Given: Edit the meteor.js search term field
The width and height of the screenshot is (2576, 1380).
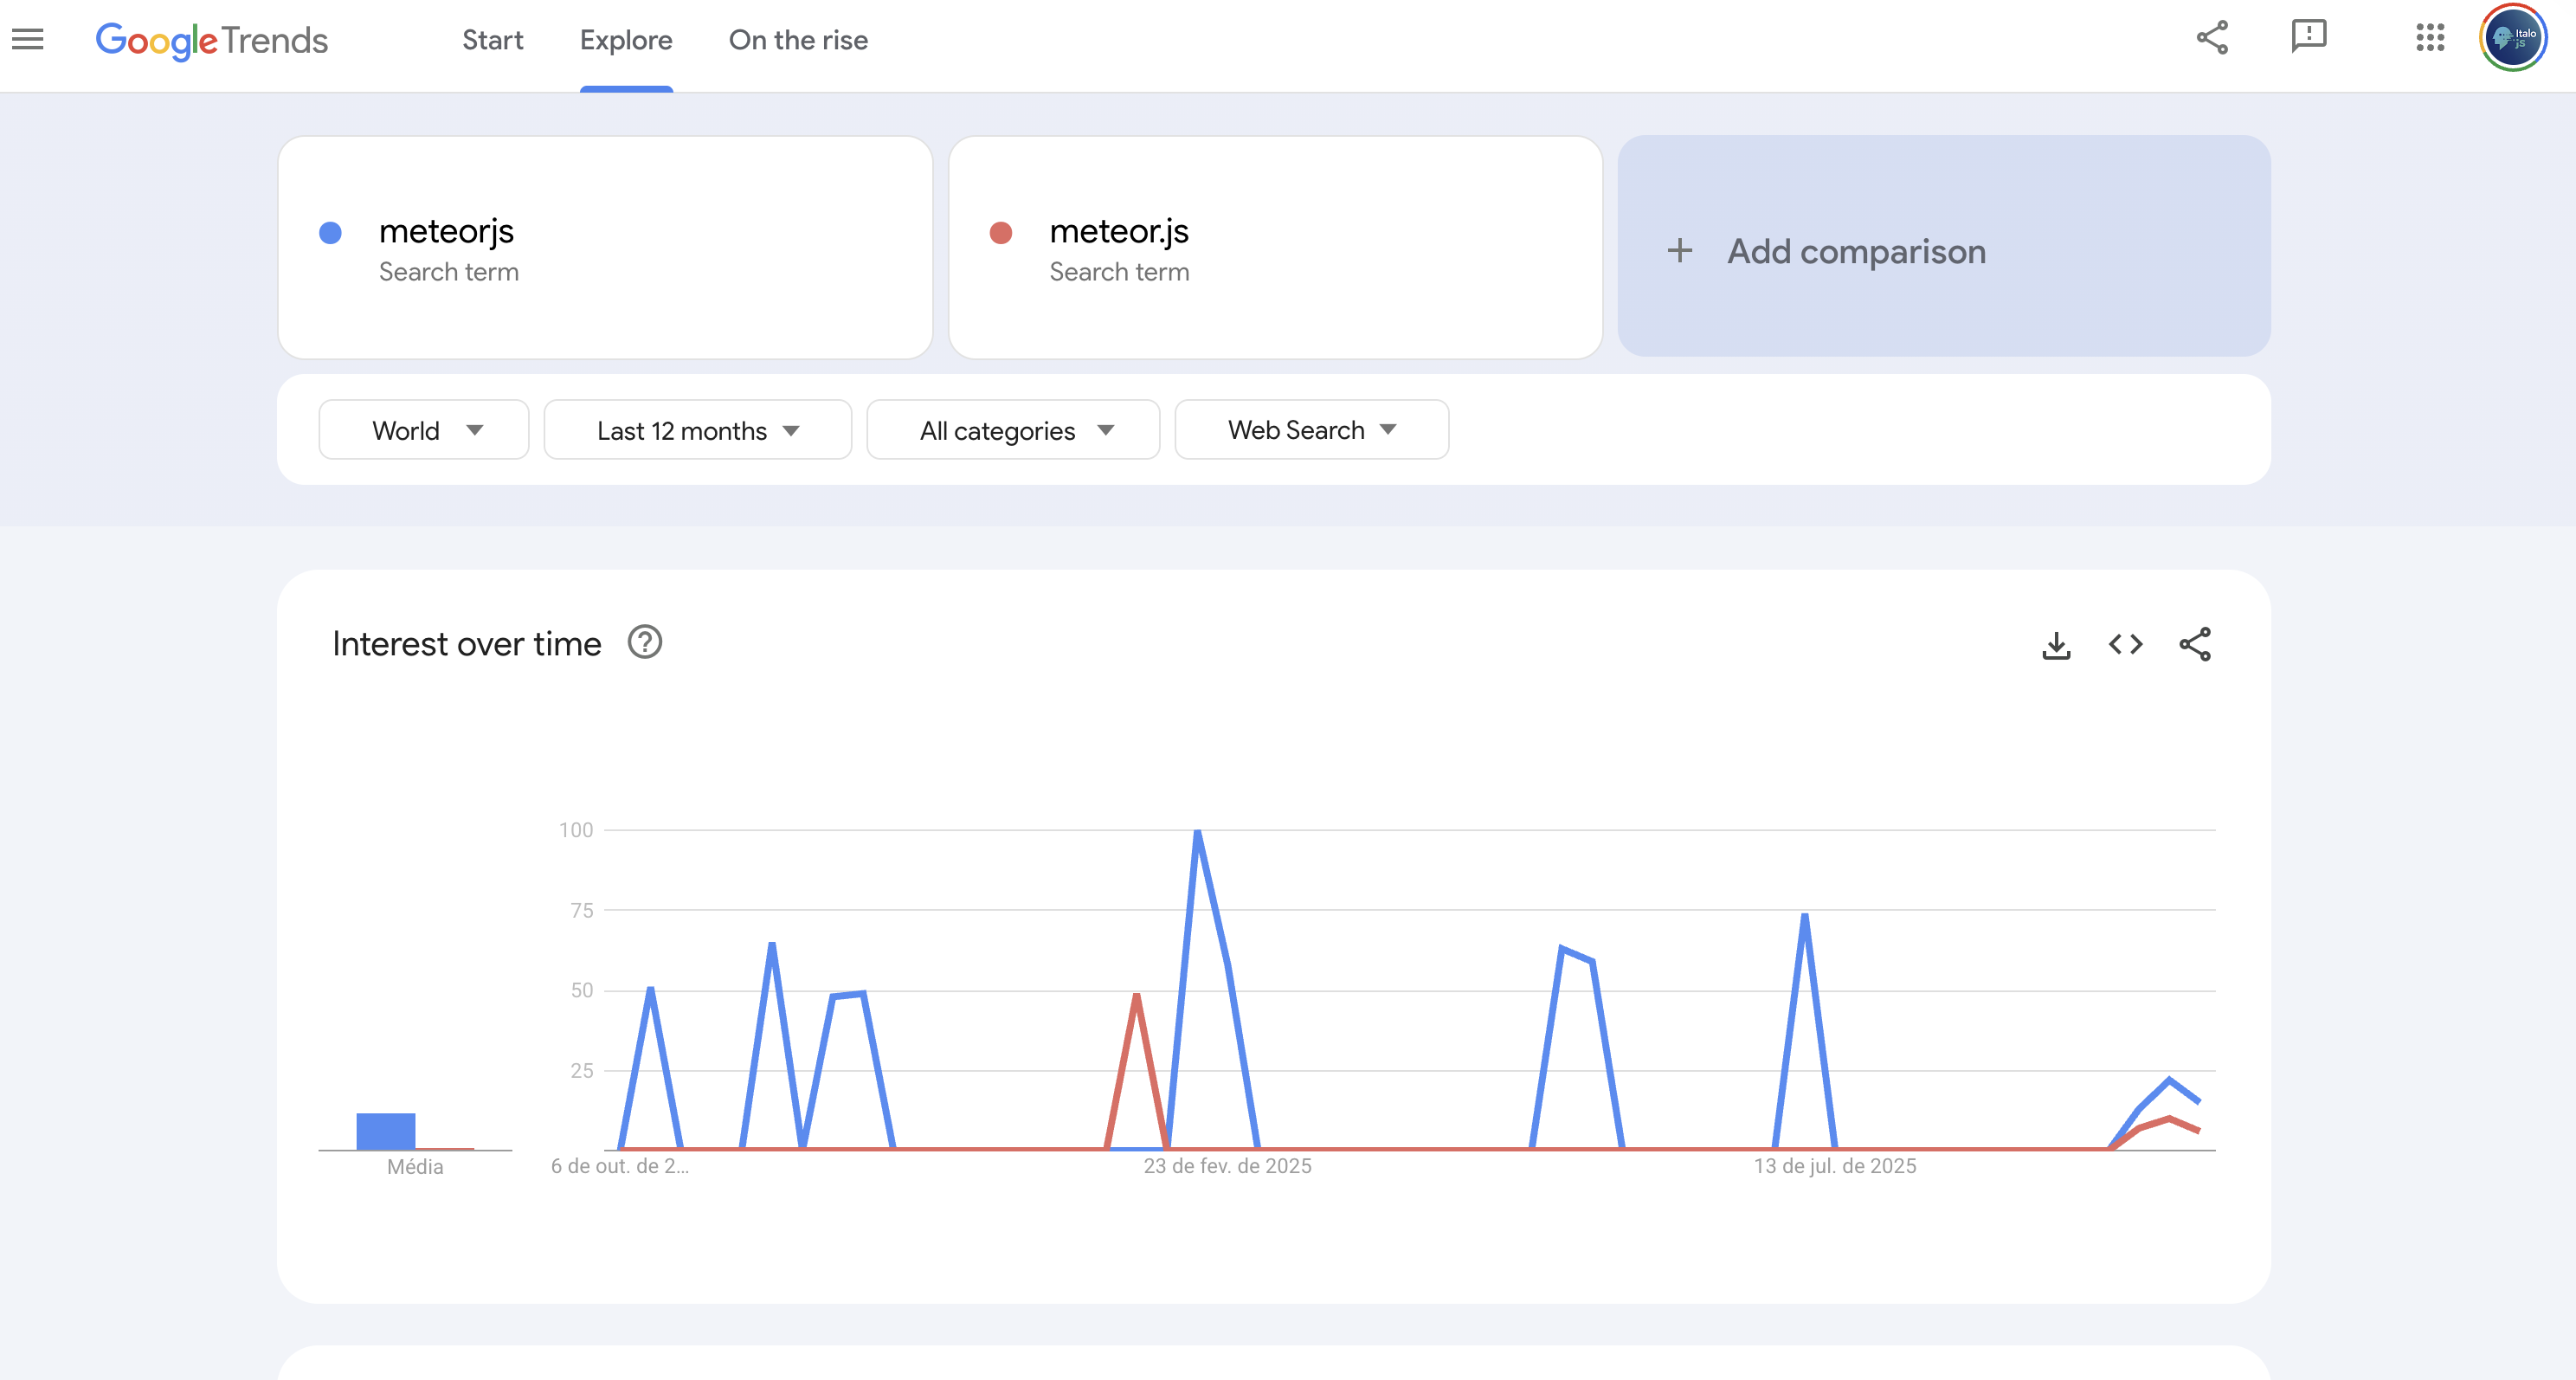Looking at the screenshot, I should point(1118,232).
